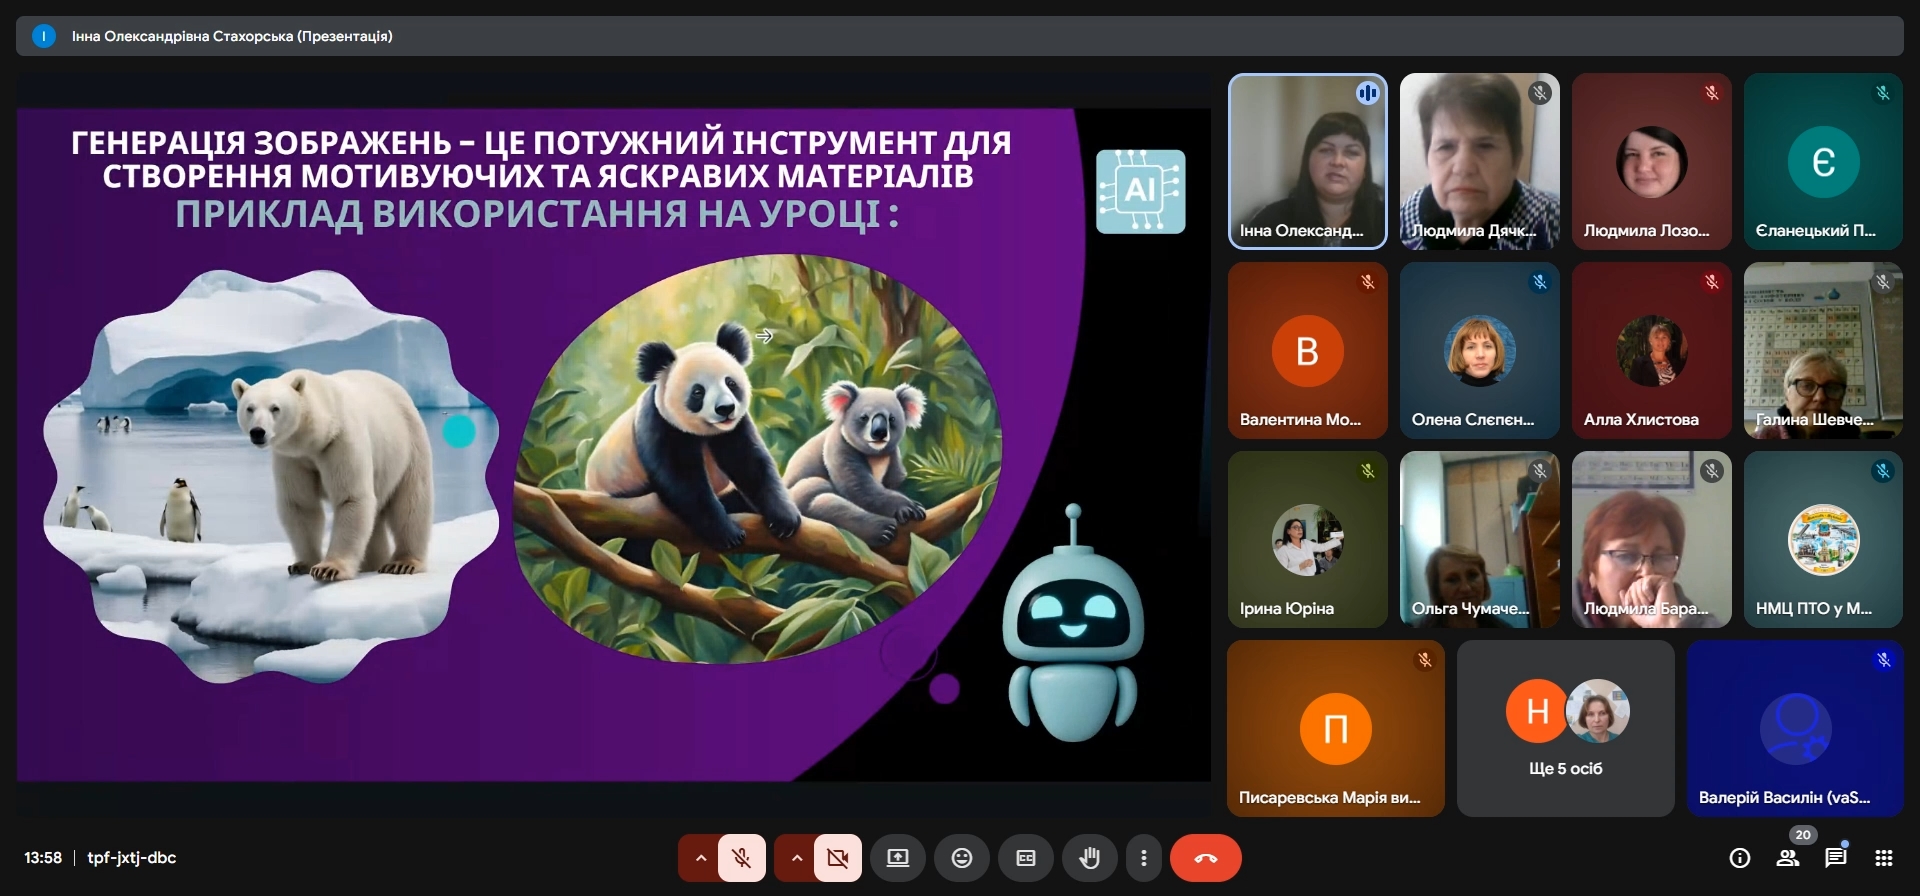Show the participants list
Screen dimensions: 1920x896
(1788, 858)
